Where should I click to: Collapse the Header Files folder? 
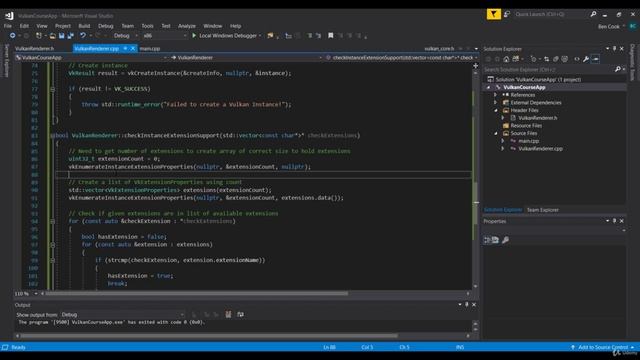496,110
